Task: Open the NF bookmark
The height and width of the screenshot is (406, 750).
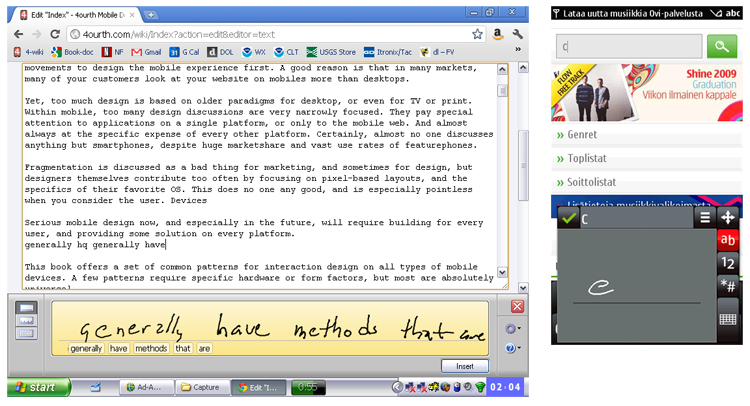Action: [113, 52]
